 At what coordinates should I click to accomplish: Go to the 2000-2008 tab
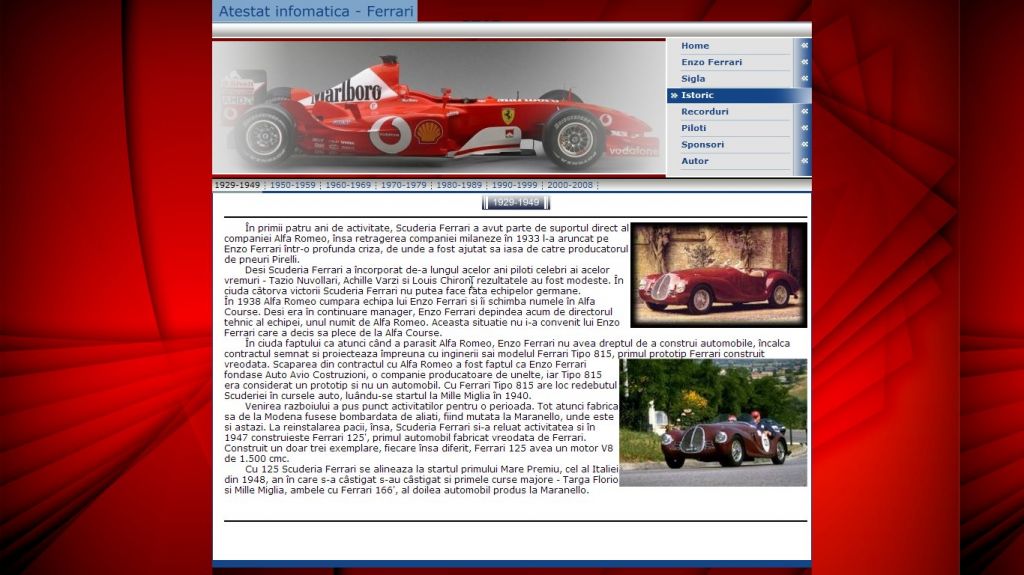pyautogui.click(x=570, y=185)
